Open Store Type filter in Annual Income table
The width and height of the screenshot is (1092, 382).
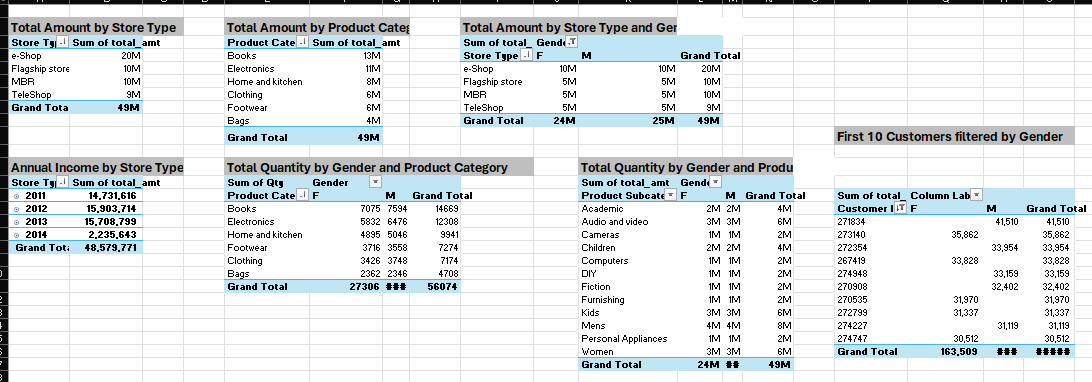click(x=63, y=182)
